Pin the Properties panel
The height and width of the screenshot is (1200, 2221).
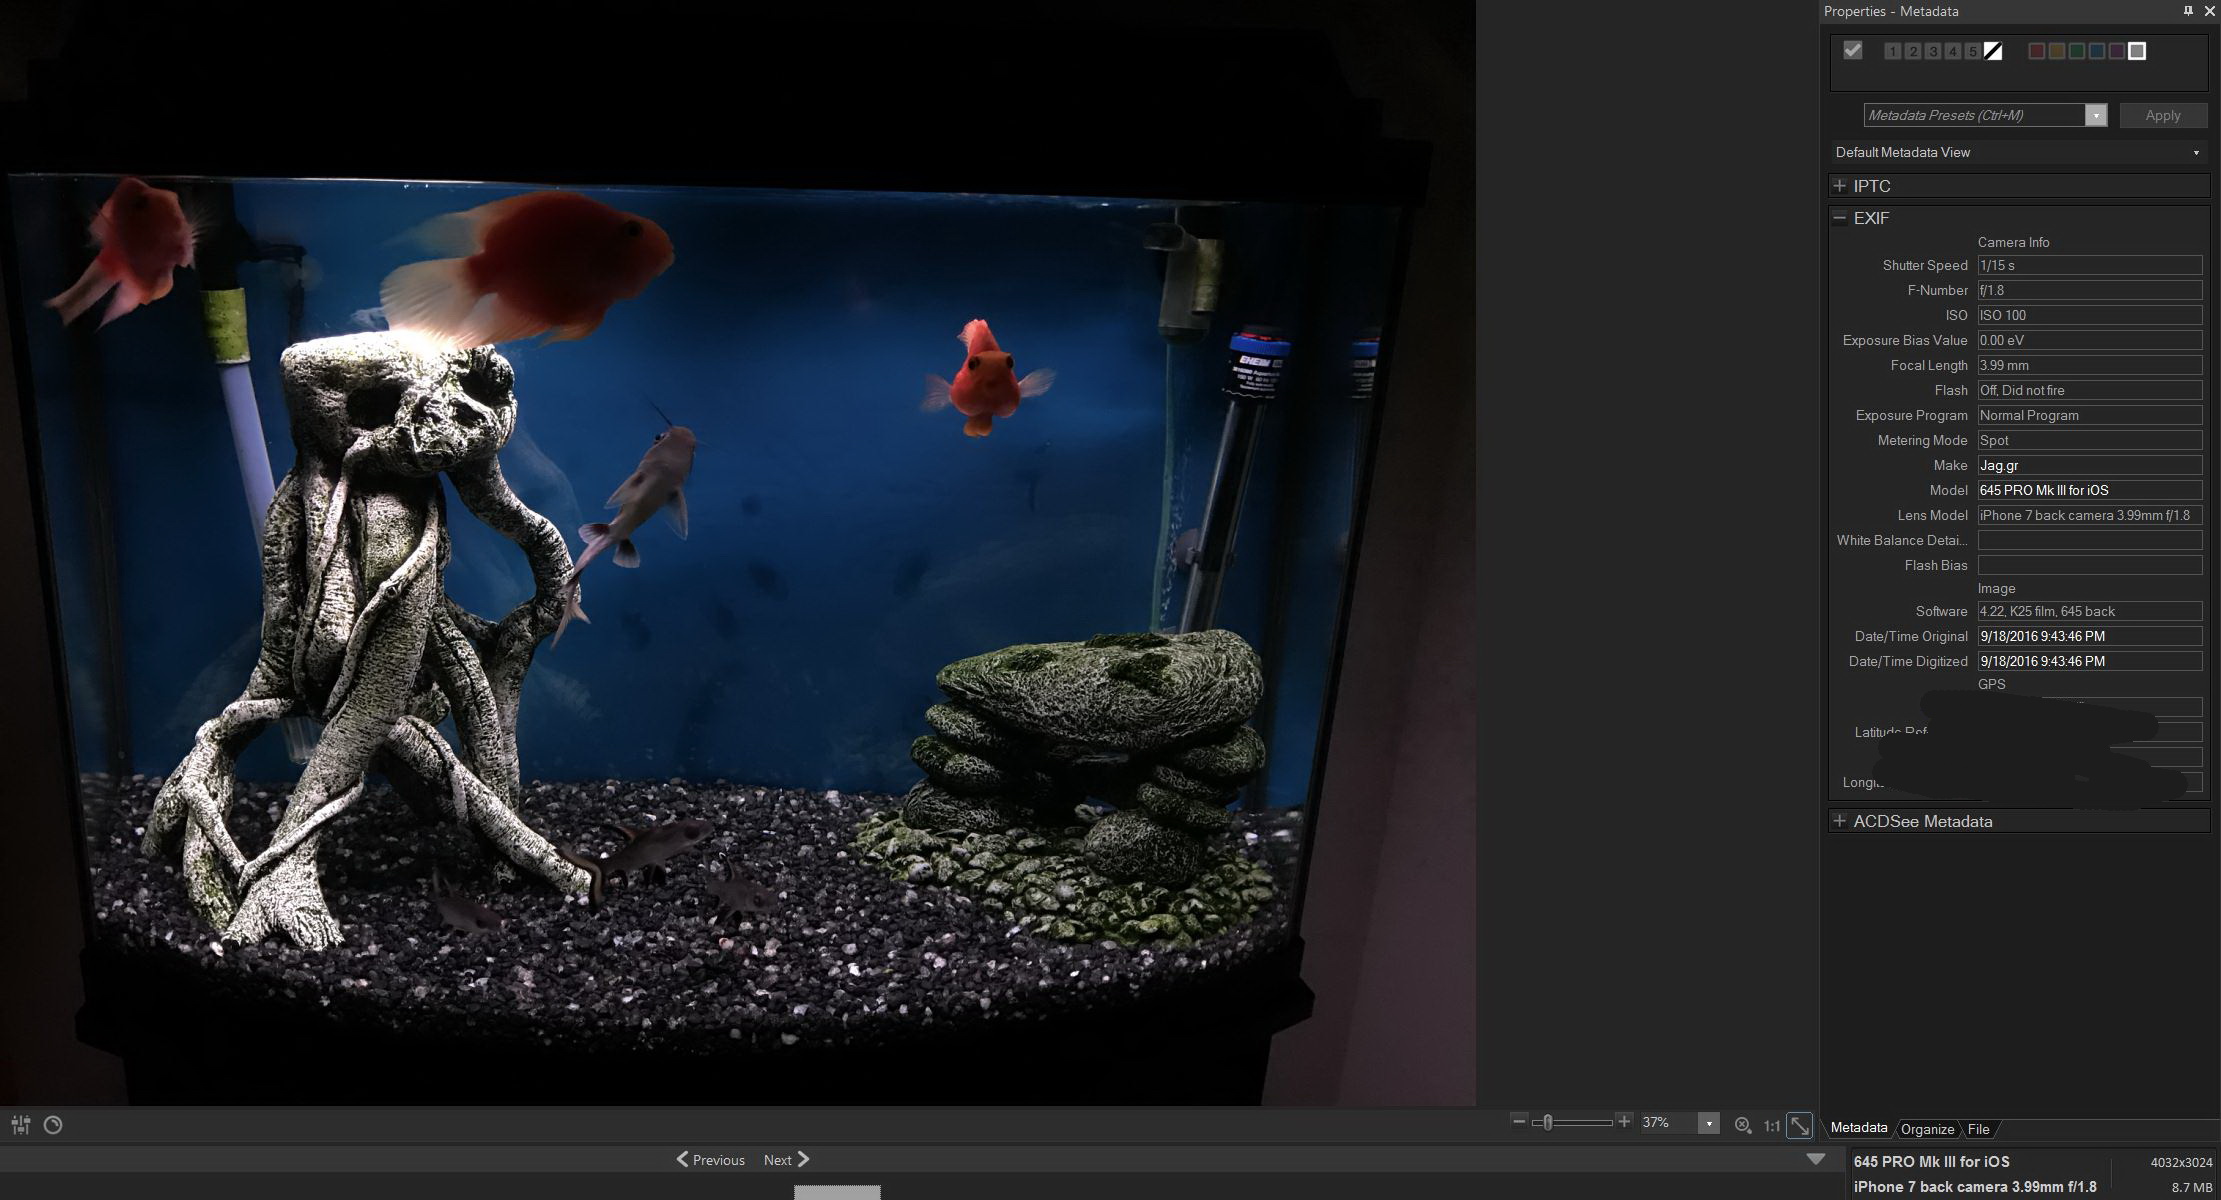coord(2188,11)
